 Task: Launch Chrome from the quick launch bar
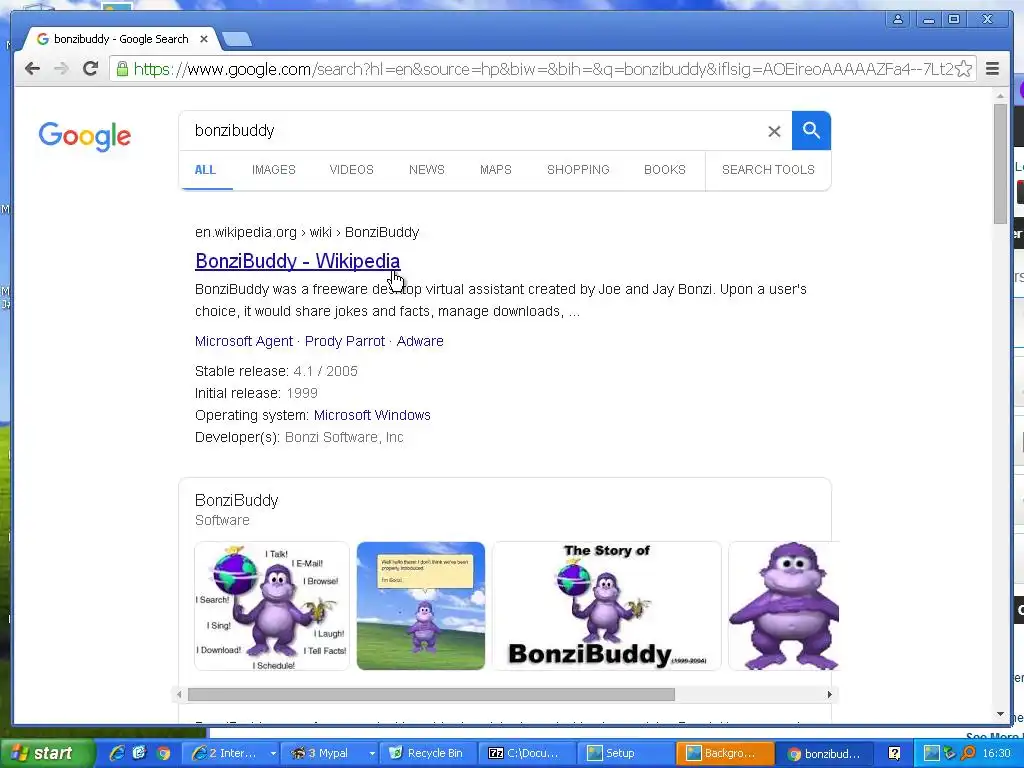coord(163,754)
